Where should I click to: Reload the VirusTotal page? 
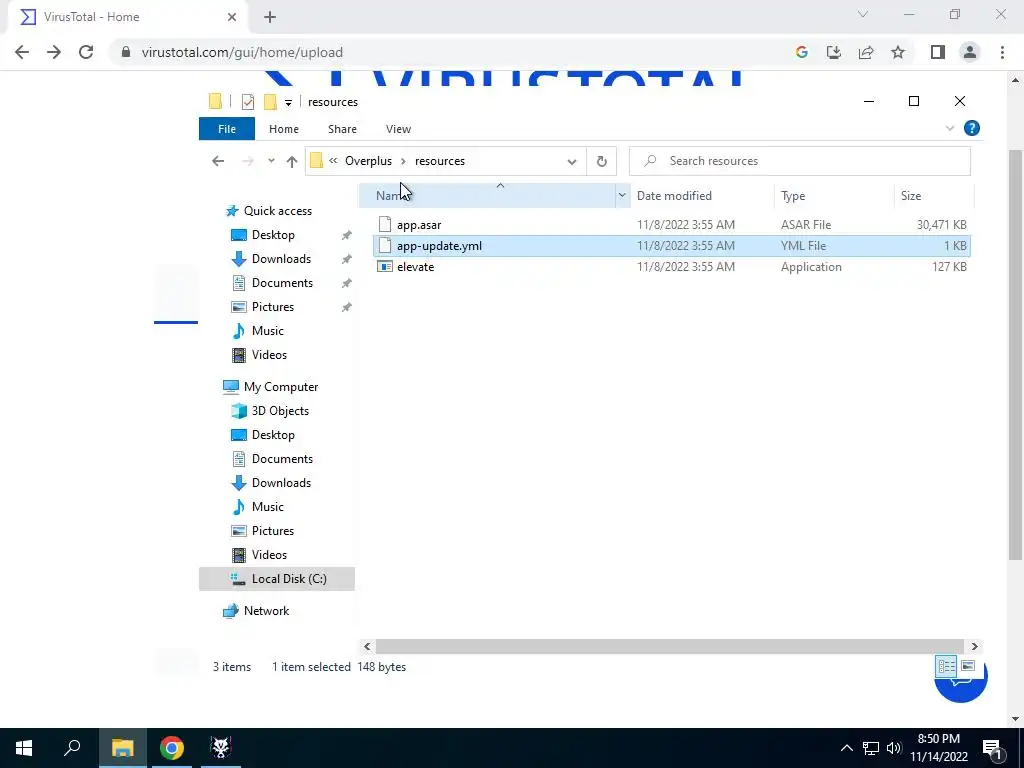click(86, 52)
